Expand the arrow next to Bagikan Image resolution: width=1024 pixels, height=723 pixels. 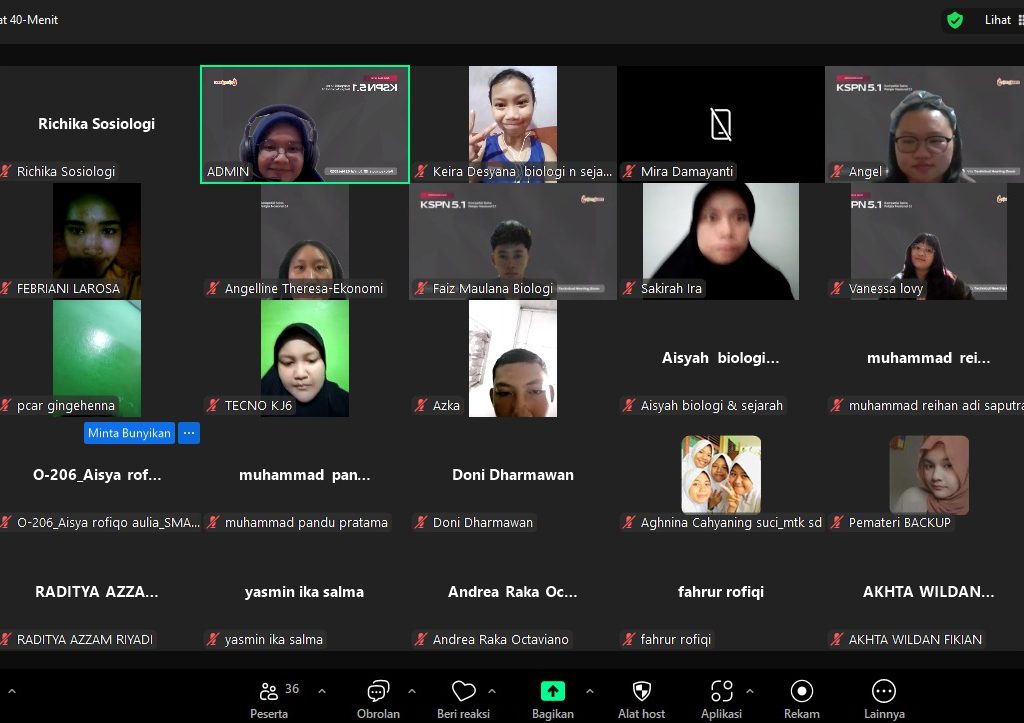click(x=589, y=691)
